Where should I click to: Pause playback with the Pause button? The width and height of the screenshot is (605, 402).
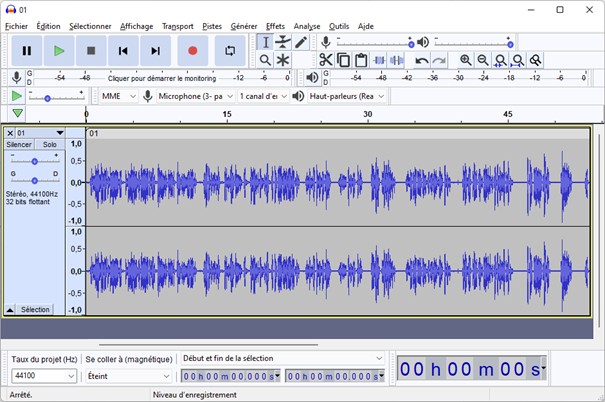click(27, 50)
